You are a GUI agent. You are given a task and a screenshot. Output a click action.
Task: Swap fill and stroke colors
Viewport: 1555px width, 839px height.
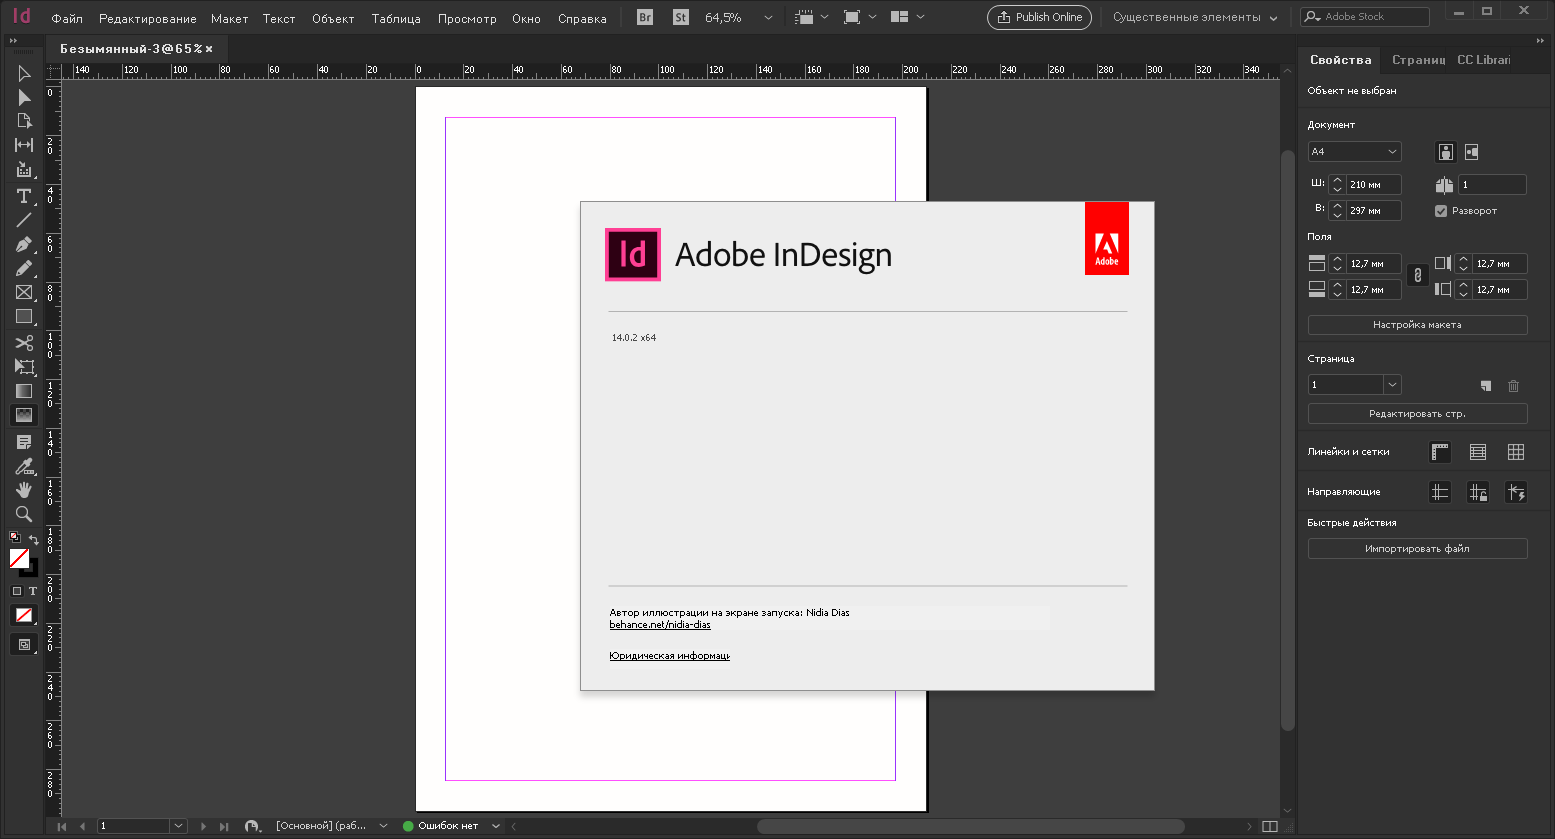33,539
